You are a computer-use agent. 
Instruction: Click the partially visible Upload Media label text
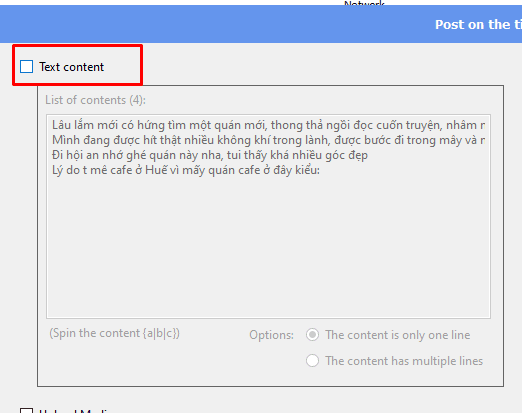[x=75, y=411]
